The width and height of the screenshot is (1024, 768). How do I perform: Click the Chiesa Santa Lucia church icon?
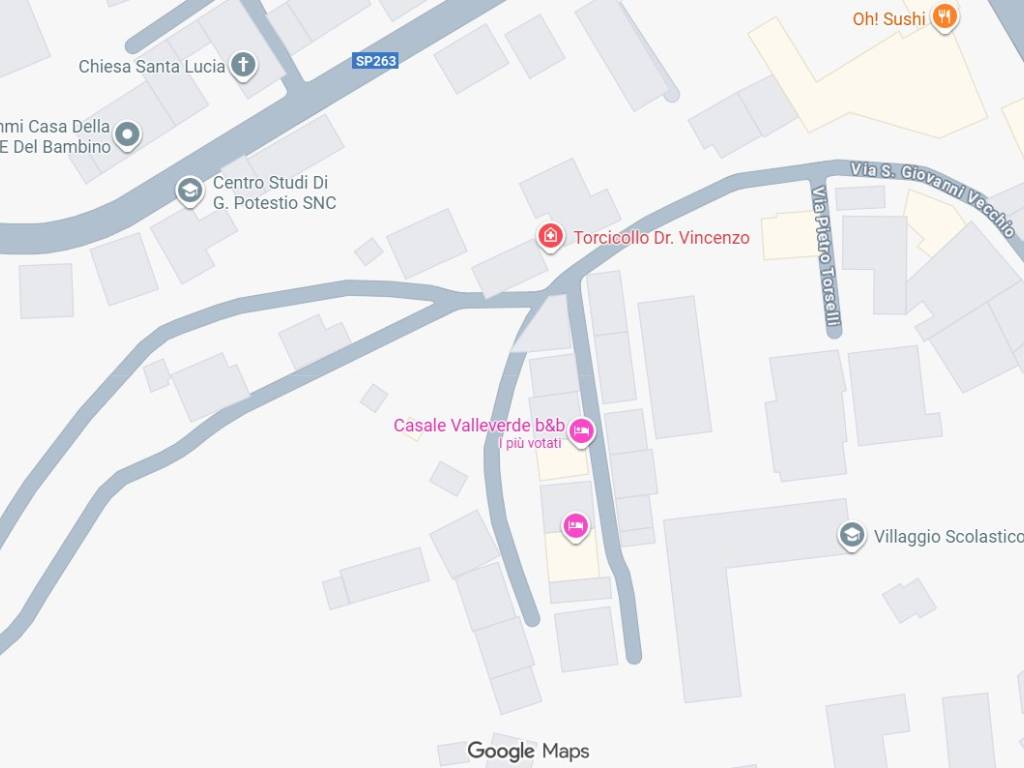243,65
